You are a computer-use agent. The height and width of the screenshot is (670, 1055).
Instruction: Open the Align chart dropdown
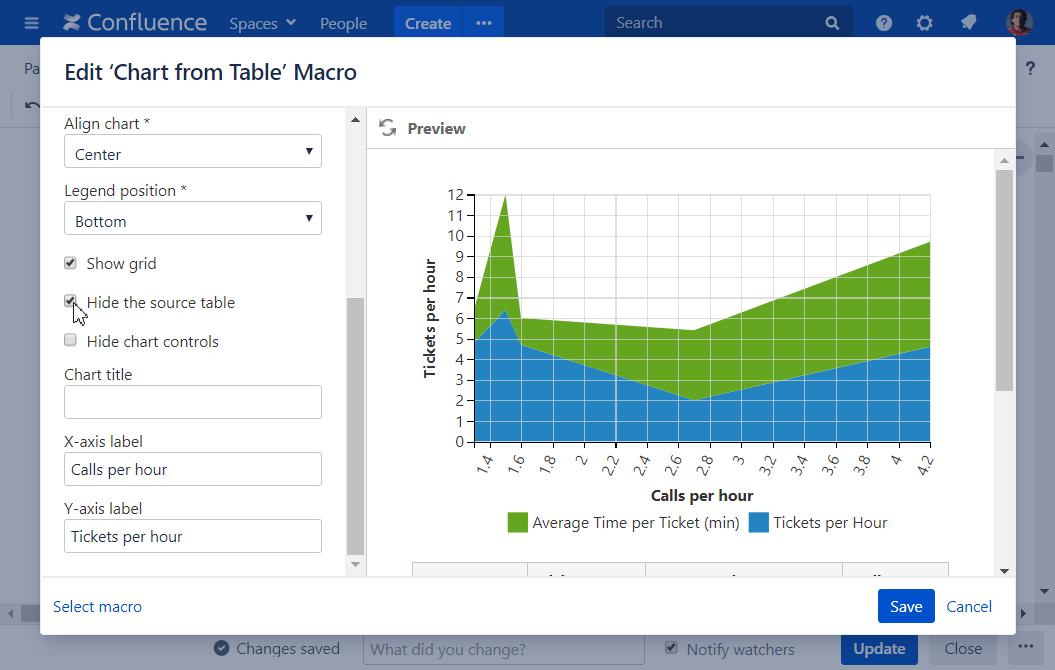click(193, 152)
